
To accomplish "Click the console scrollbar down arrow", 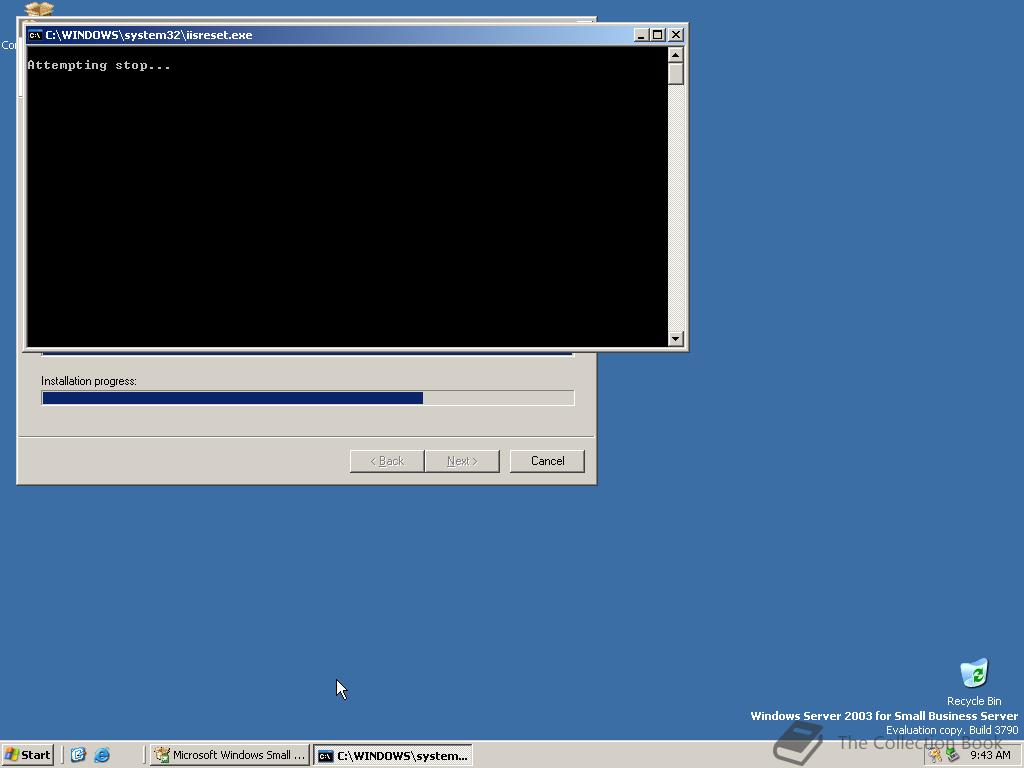I will [x=676, y=338].
